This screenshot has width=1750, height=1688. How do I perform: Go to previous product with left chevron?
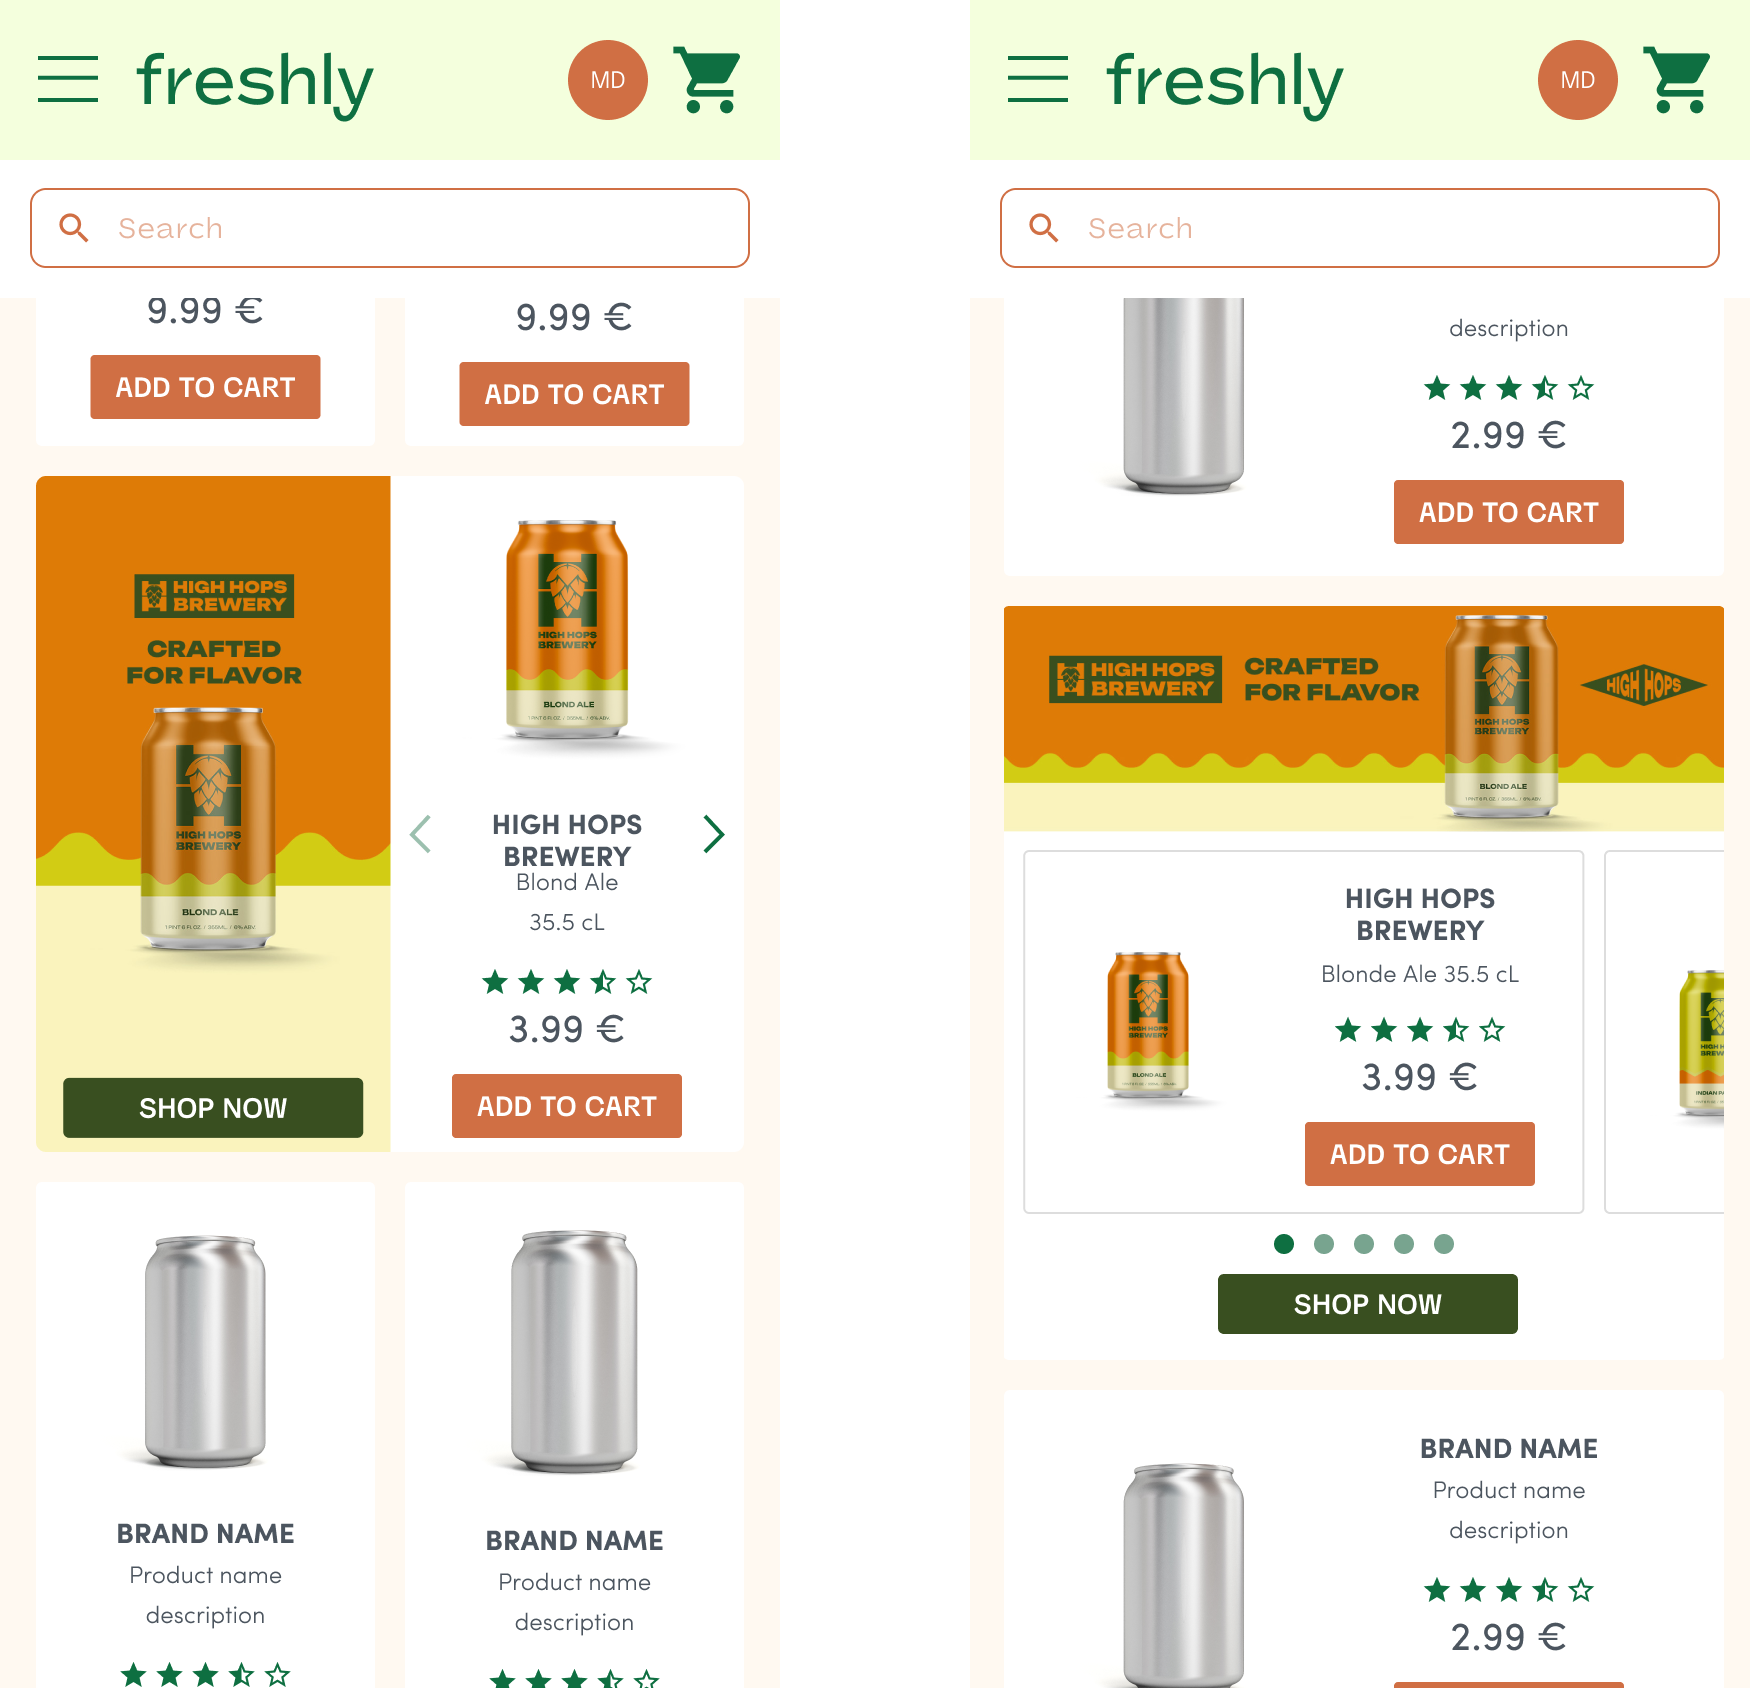pos(421,834)
